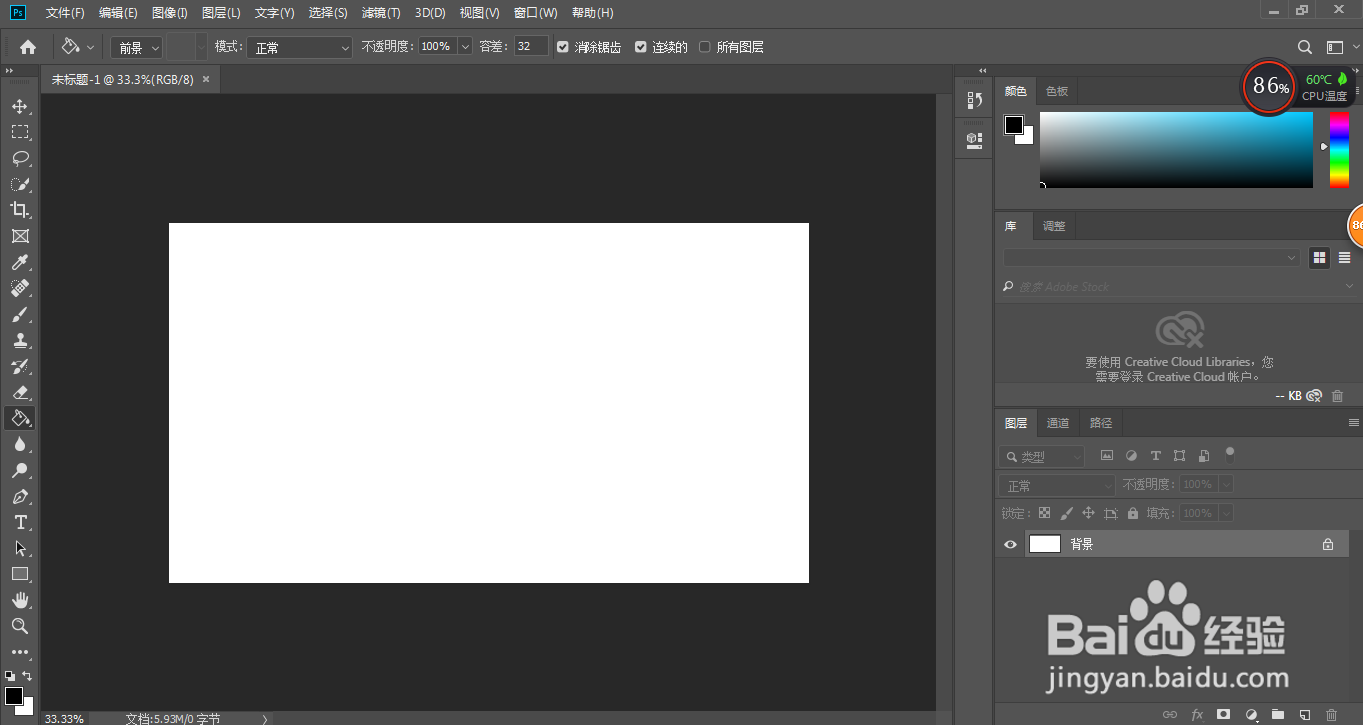Enable the All Layers (所有图层) checkbox
1363x725 pixels.
pos(705,47)
